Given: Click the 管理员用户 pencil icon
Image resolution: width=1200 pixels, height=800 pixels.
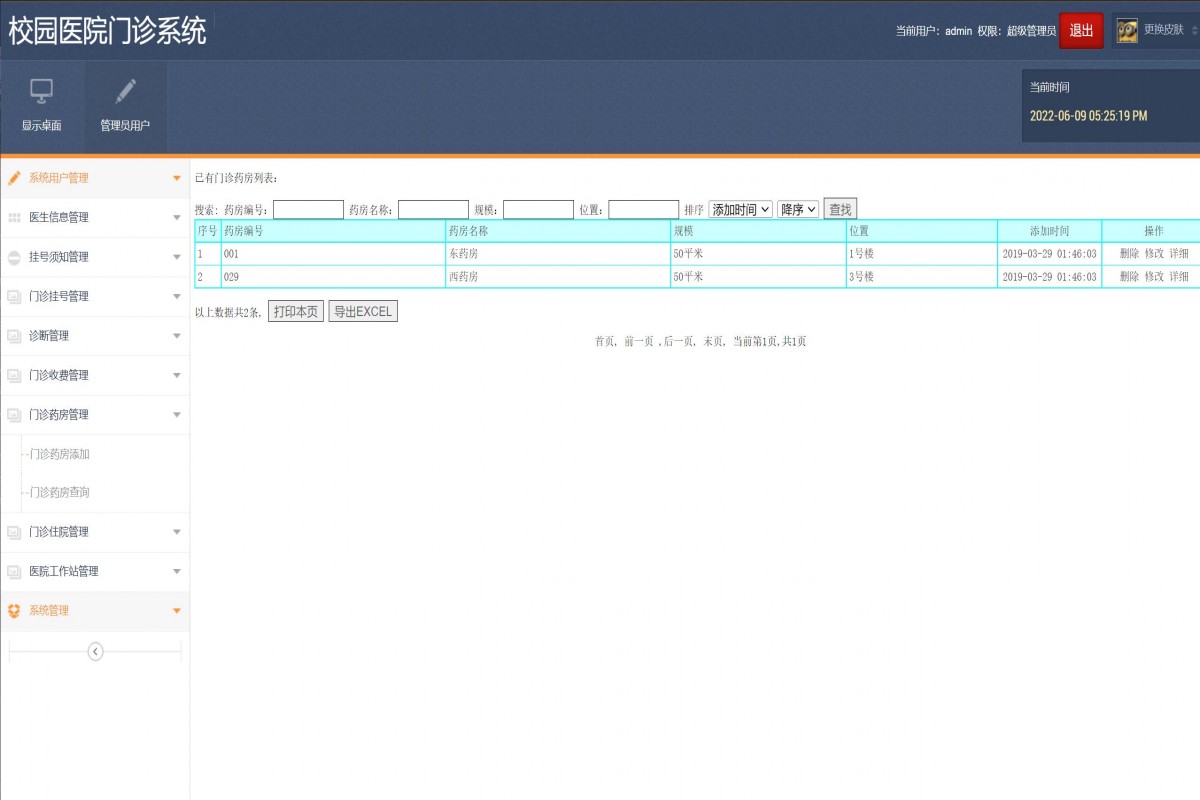Looking at the screenshot, I should [125, 91].
